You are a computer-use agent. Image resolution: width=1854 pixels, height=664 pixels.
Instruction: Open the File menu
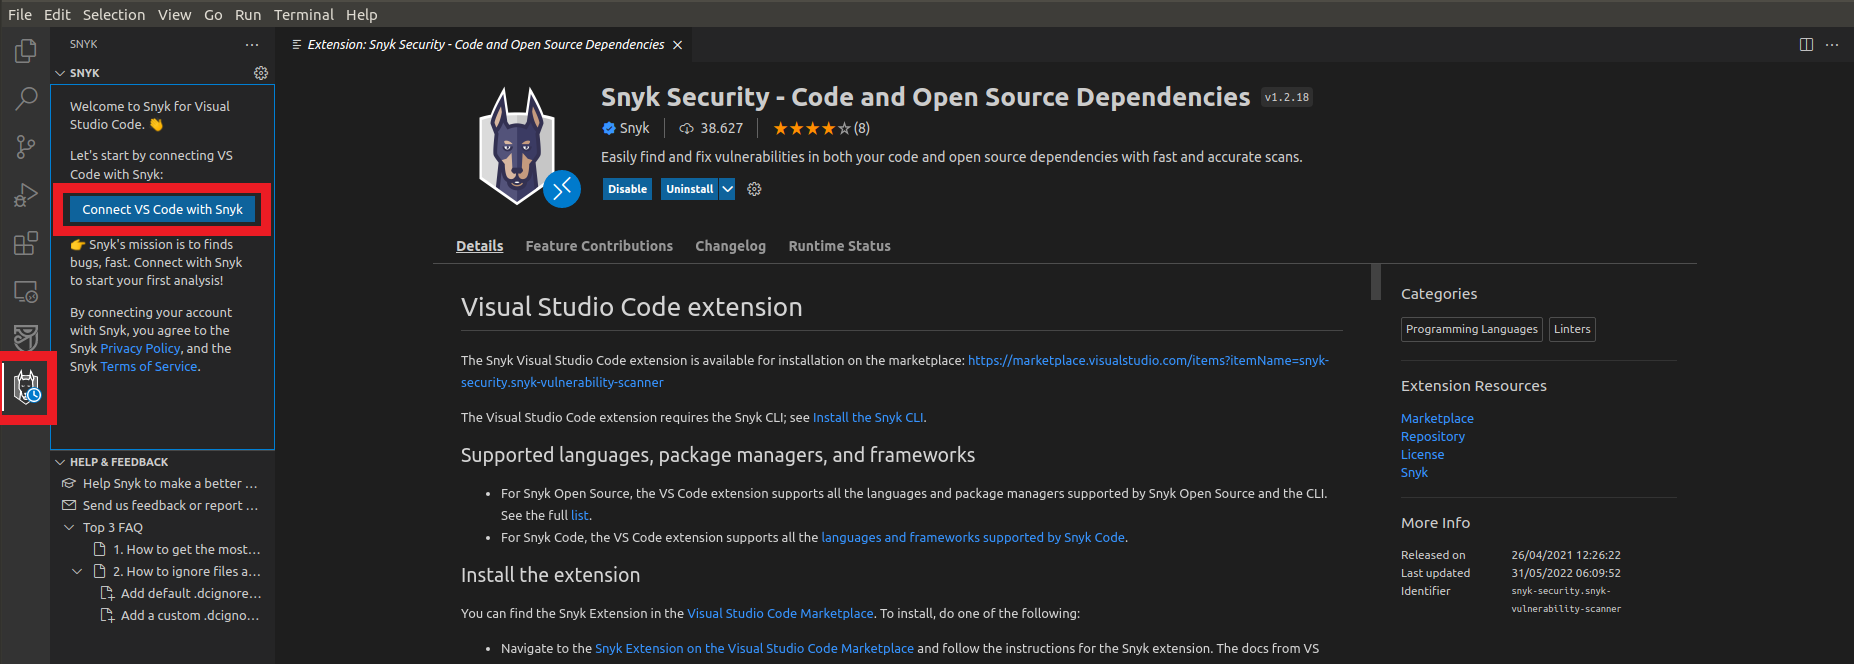pos(20,14)
